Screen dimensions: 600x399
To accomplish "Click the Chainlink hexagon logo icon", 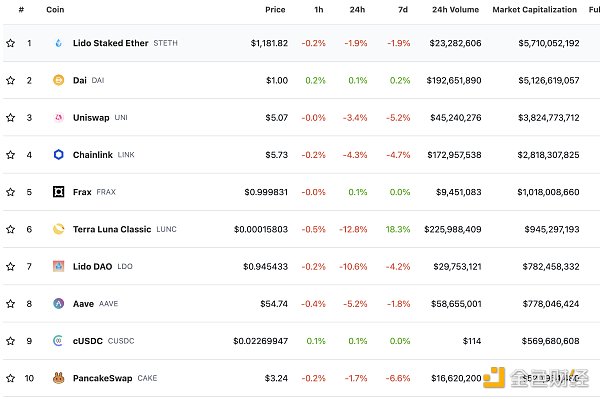I will pos(59,155).
